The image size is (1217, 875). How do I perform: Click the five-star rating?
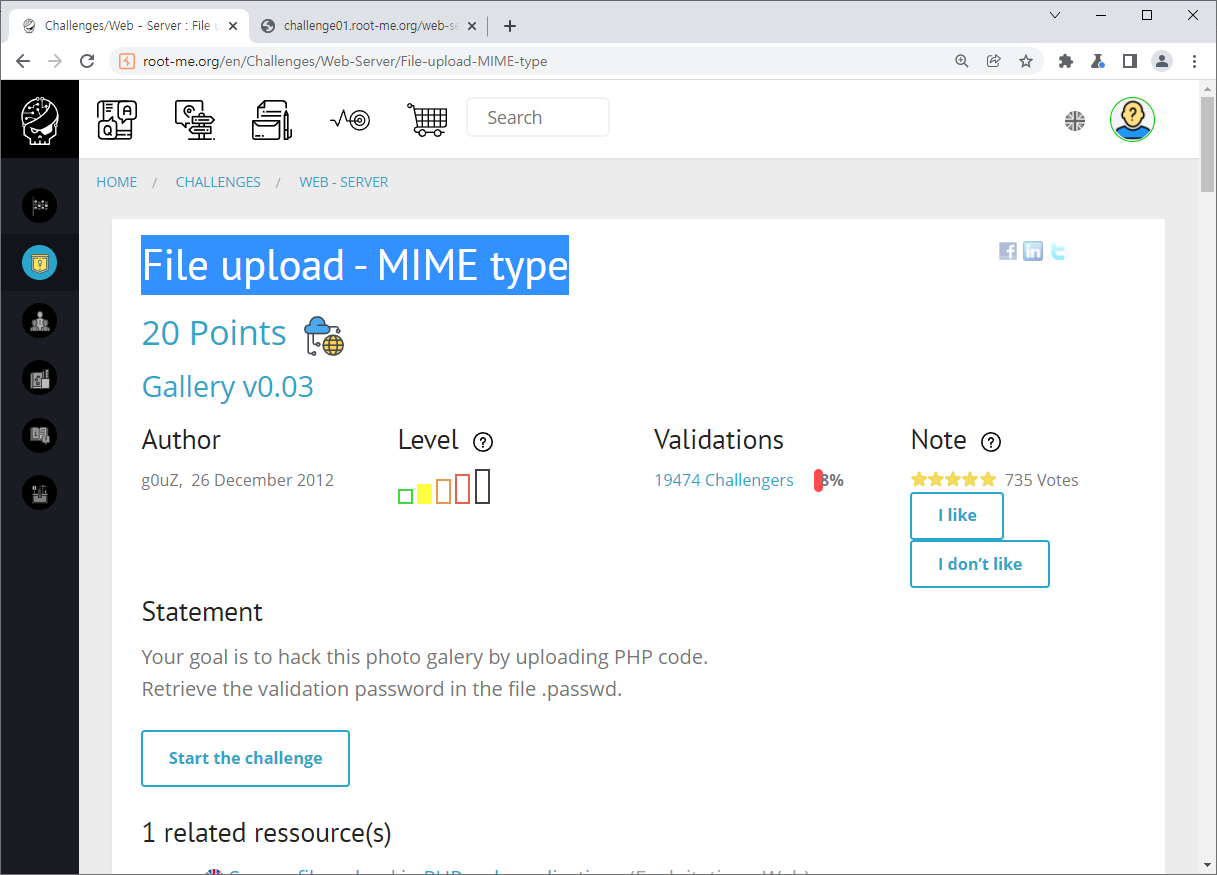point(954,480)
